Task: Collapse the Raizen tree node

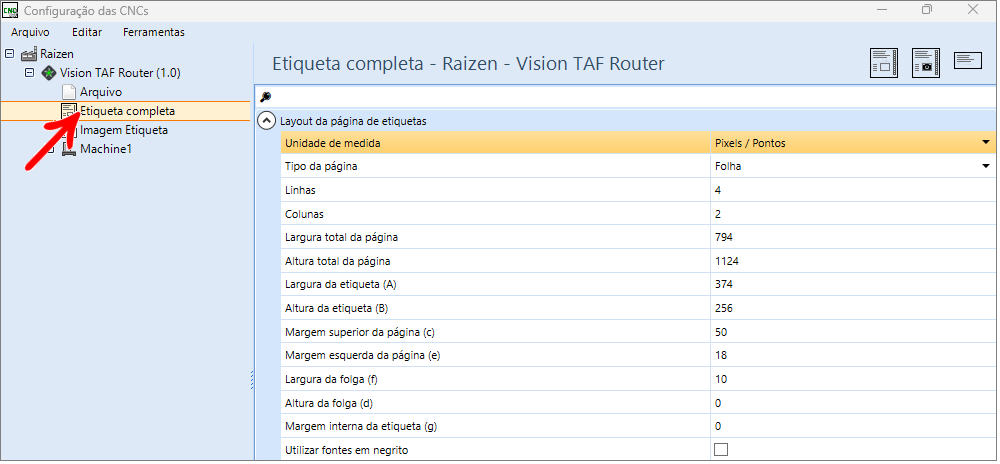Action: pos(10,54)
